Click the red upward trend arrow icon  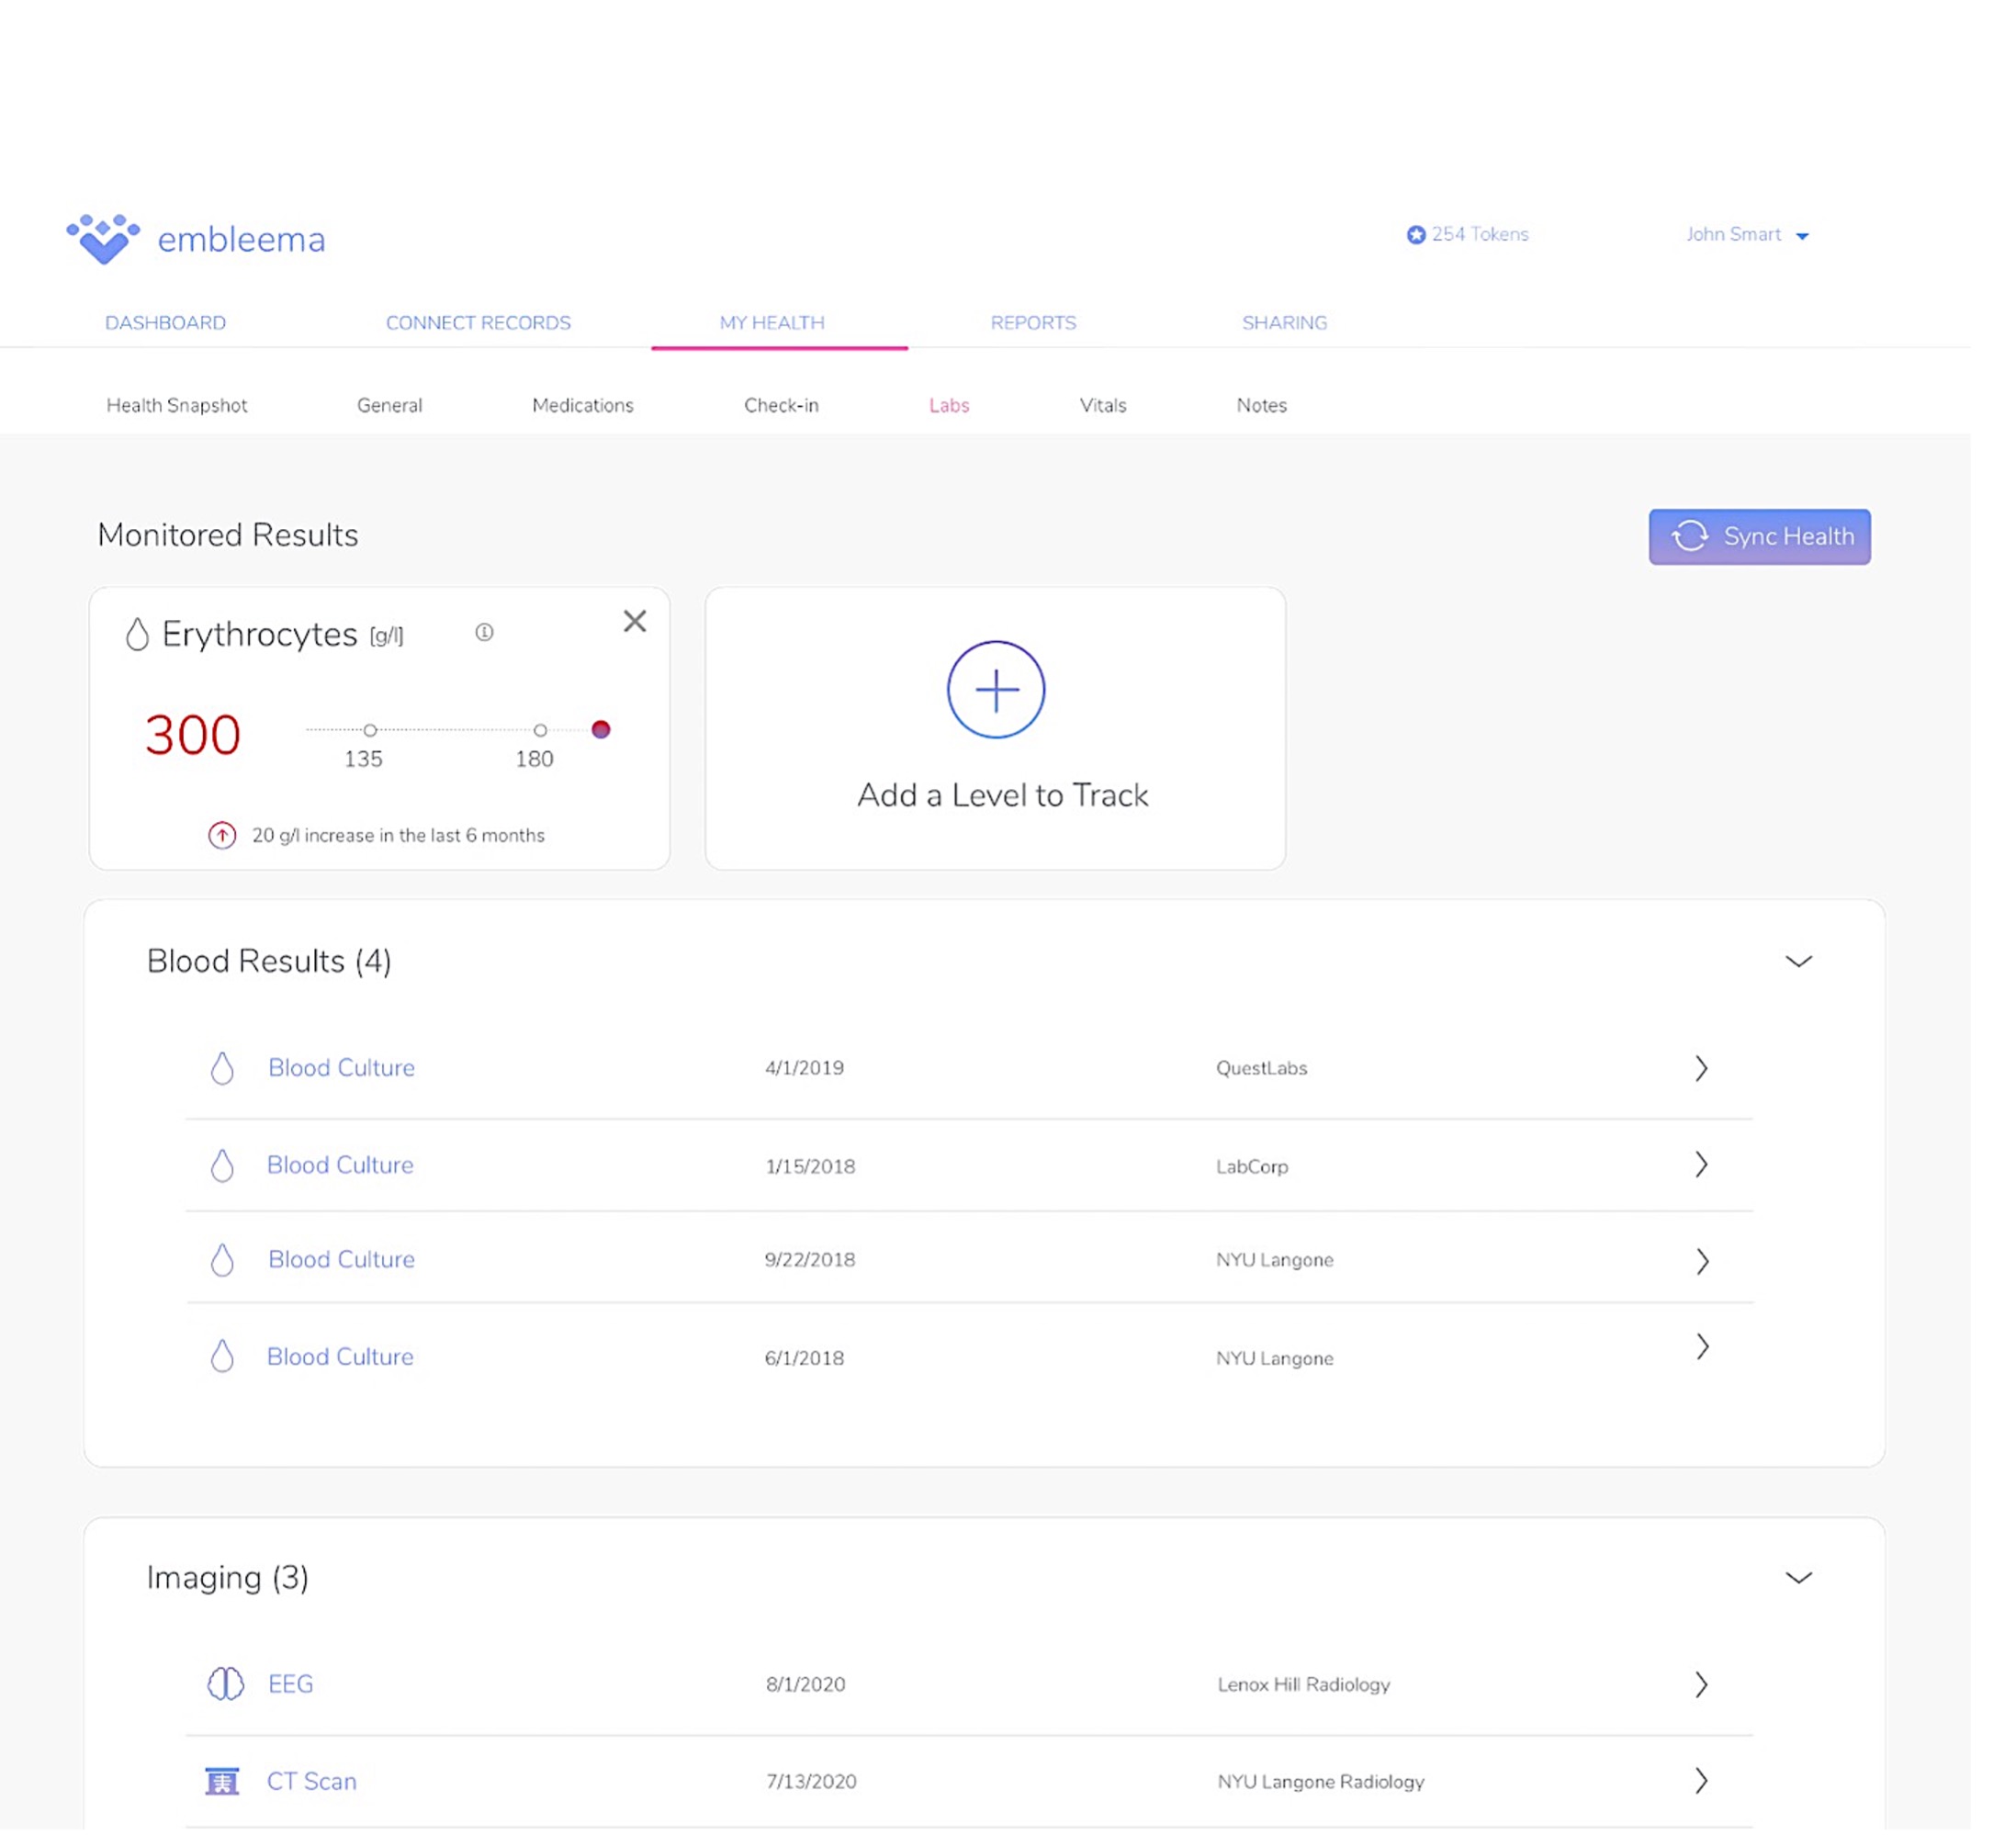coord(222,835)
